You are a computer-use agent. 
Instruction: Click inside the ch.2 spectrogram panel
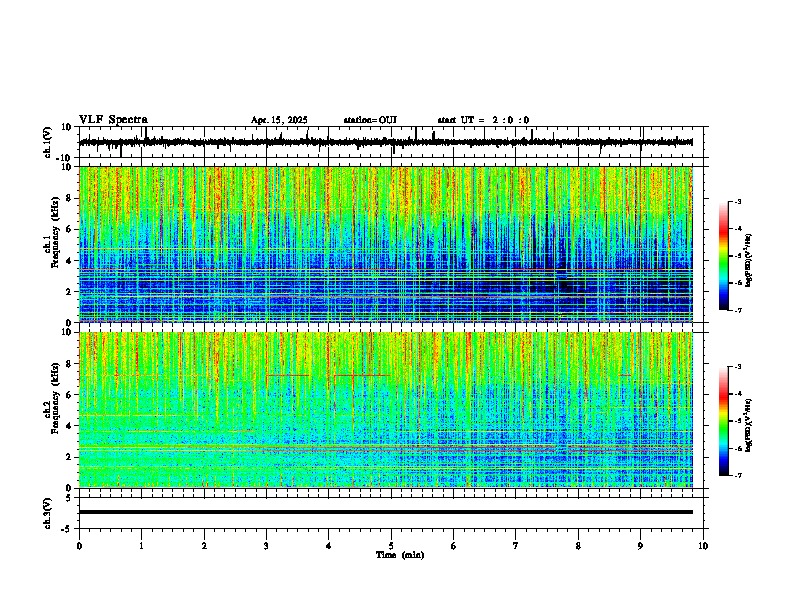tap(385, 410)
